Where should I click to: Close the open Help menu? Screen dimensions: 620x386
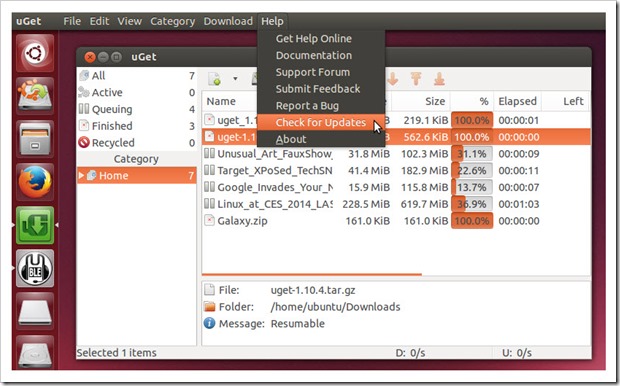272,21
